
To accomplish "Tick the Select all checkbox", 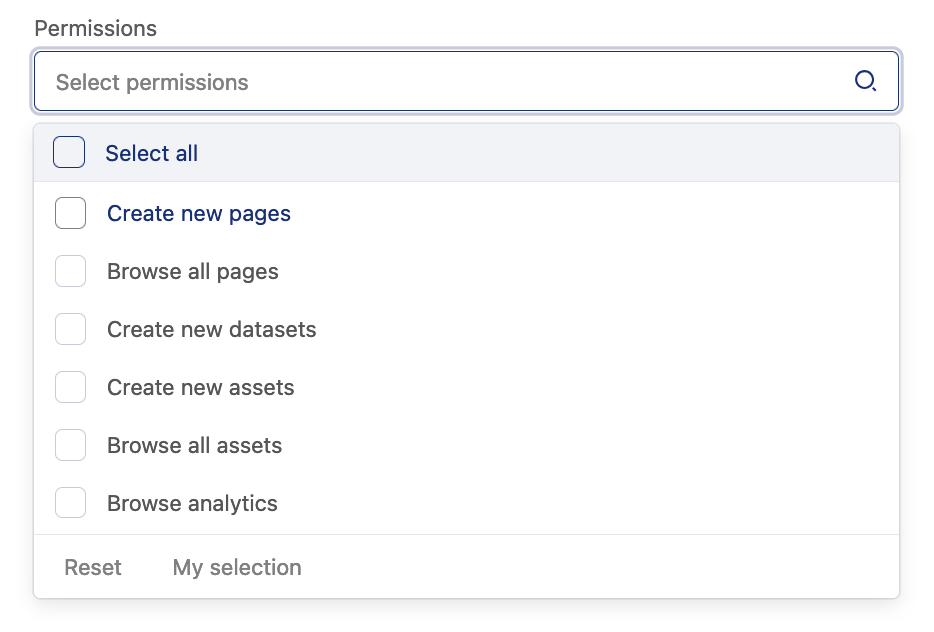I will [69, 153].
